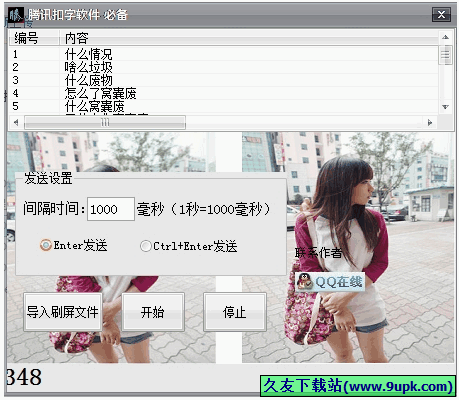Close the 腾讯扣字软件 window

click(441, 15)
